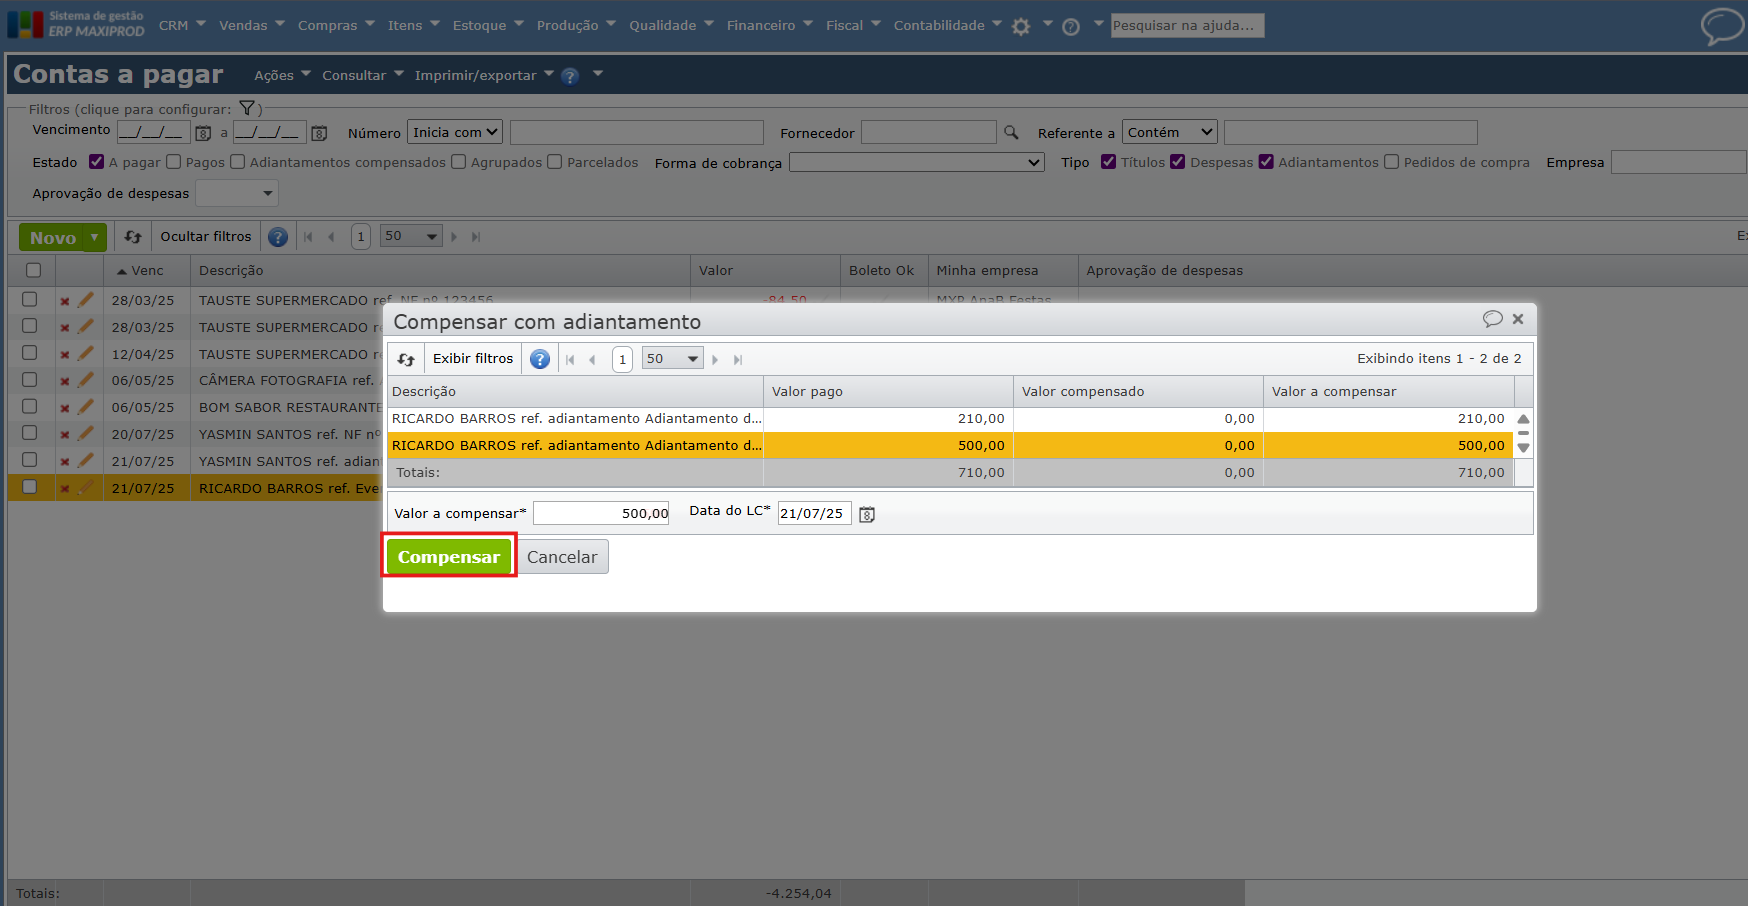Open the Aprovação de despesas dropdown
This screenshot has height=906, width=1748.
236,193
